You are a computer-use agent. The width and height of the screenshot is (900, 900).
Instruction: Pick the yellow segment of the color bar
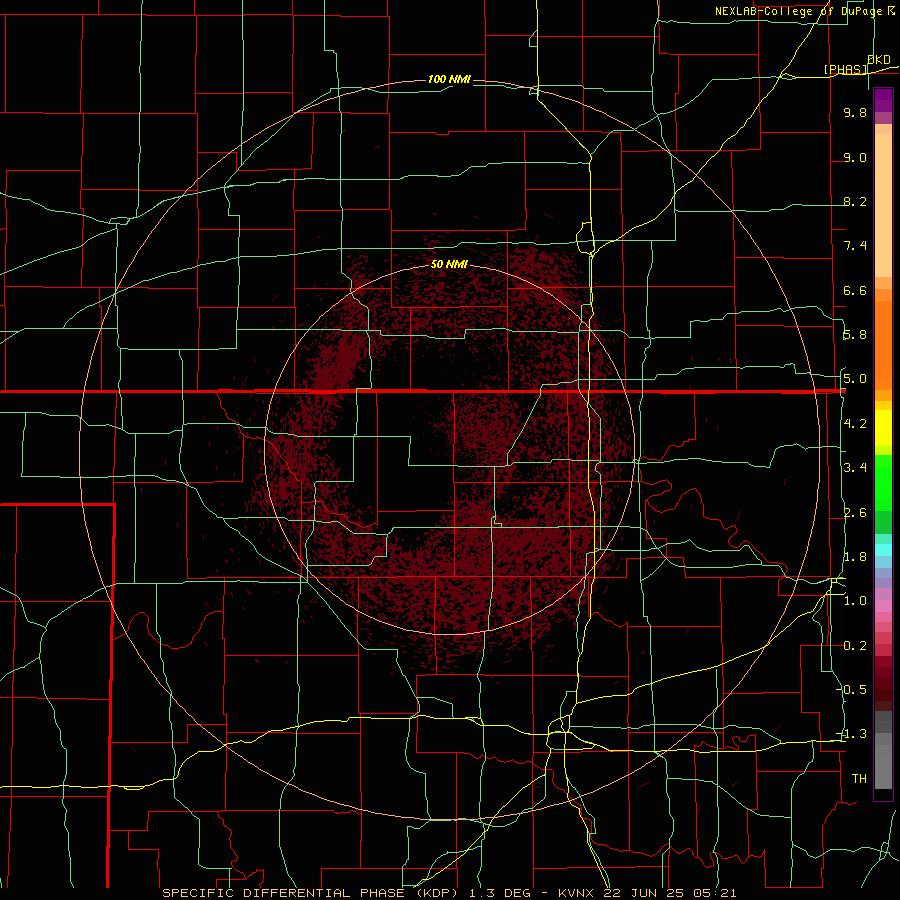click(x=883, y=428)
